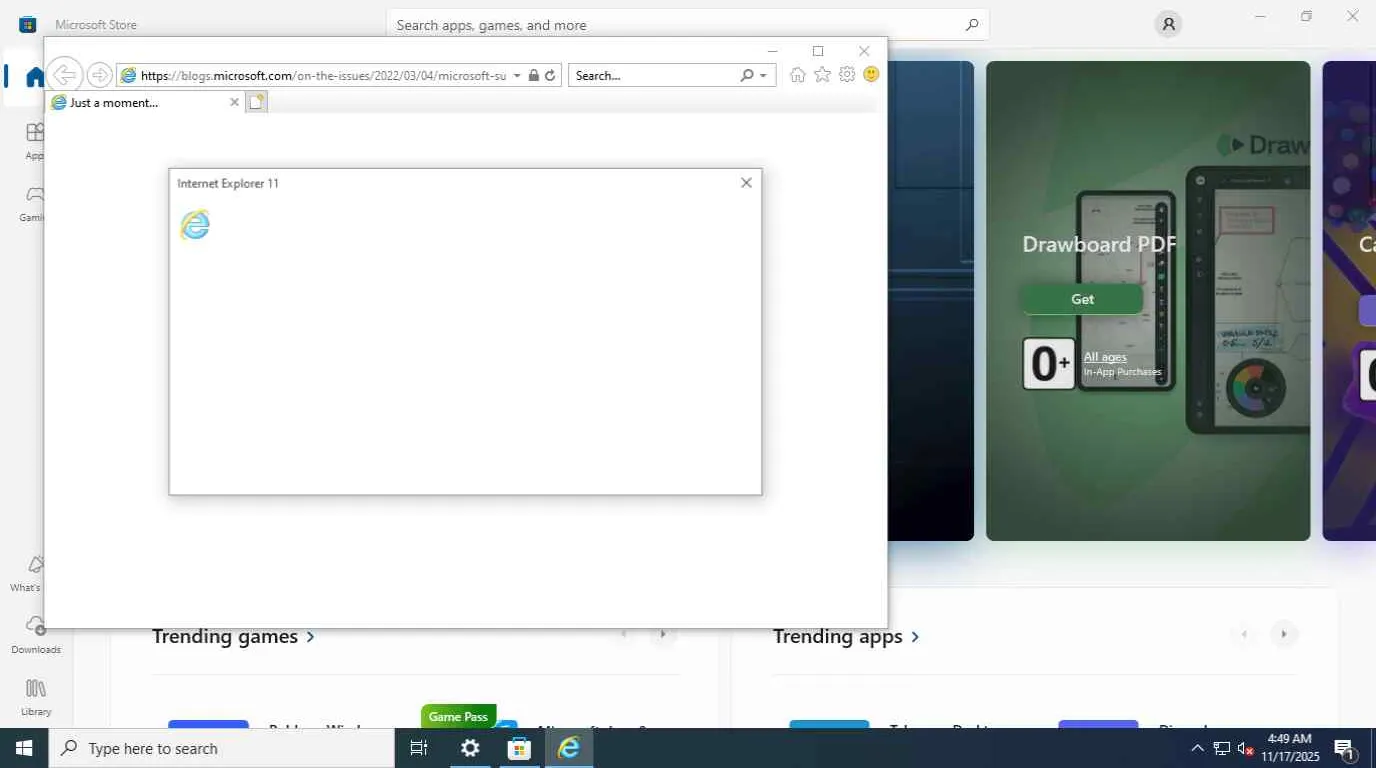Viewport: 1376px width, 768px height.
Task: Open the Favorites star in Internet Explorer
Action: coord(822,75)
